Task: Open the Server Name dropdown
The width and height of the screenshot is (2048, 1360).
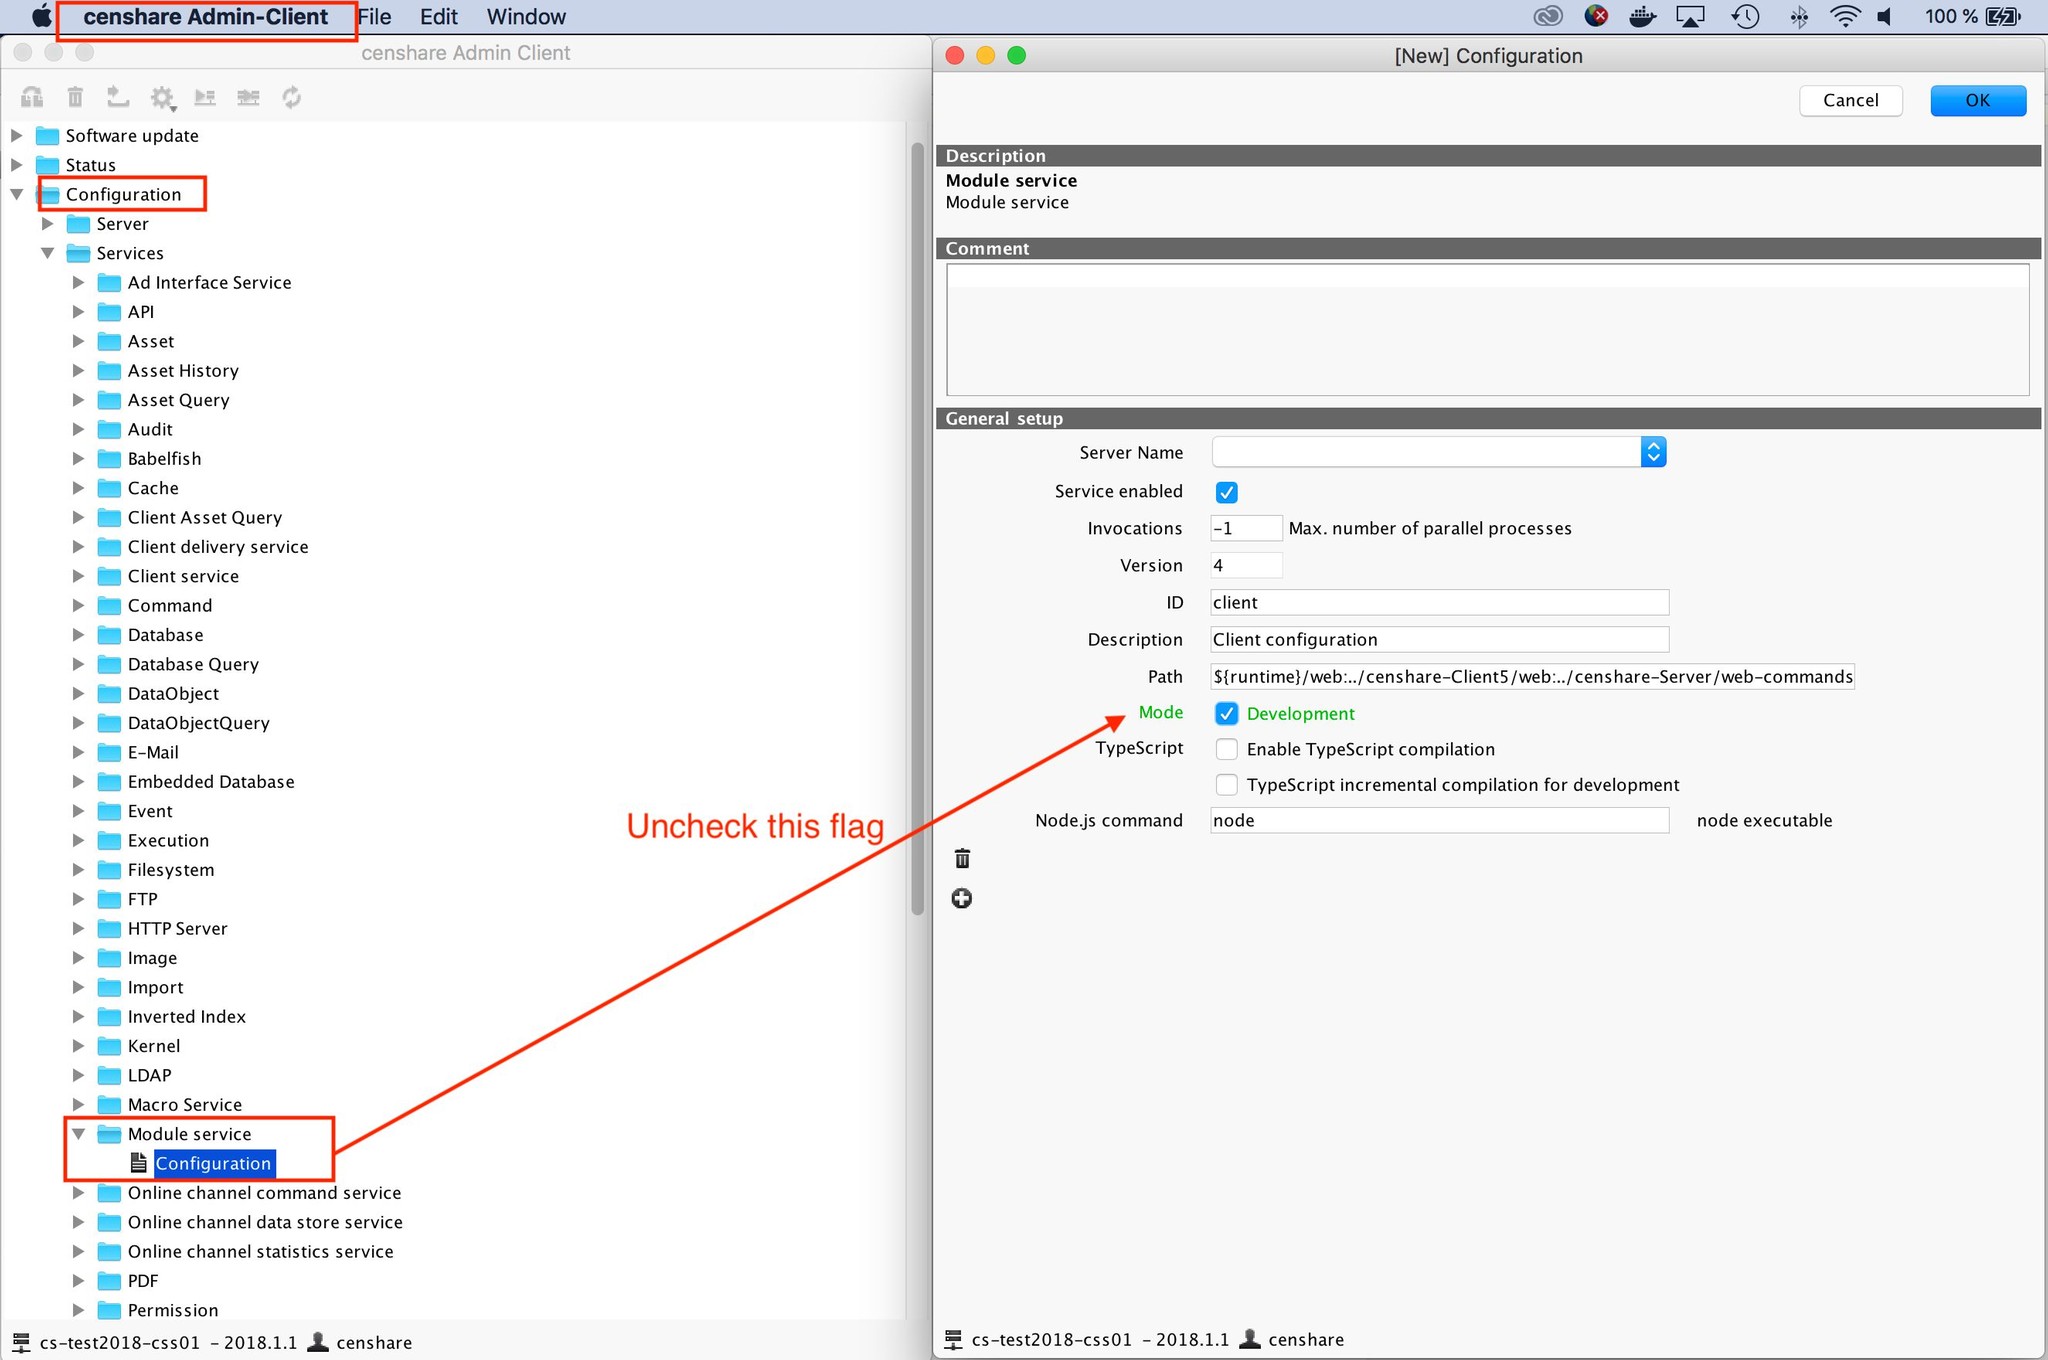Action: [x=1653, y=452]
